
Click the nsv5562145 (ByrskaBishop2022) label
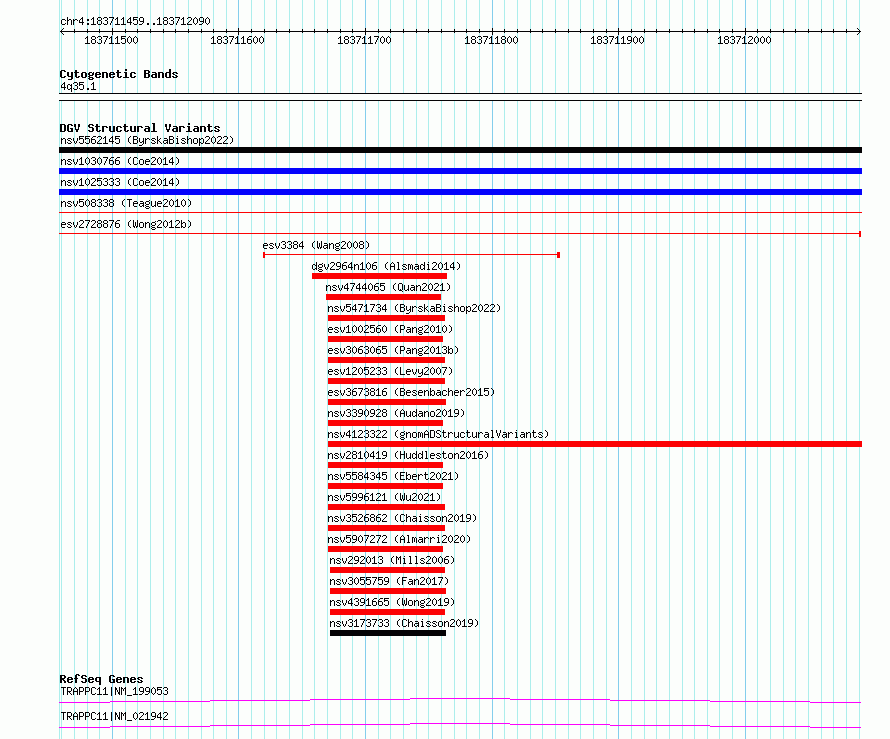[147, 140]
